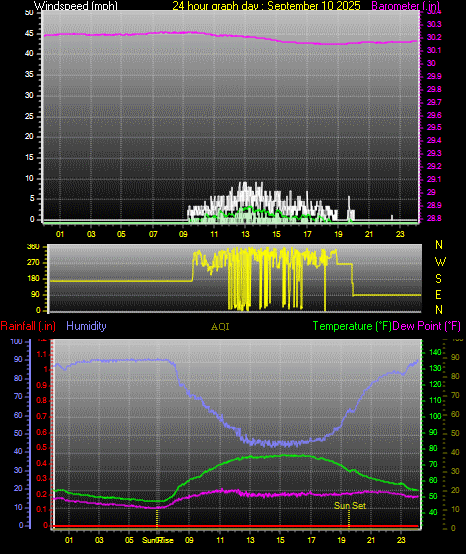Screen dimensions: 466x554
Task: Click the "29.9" barometer scale value
Action: (x=434, y=76)
